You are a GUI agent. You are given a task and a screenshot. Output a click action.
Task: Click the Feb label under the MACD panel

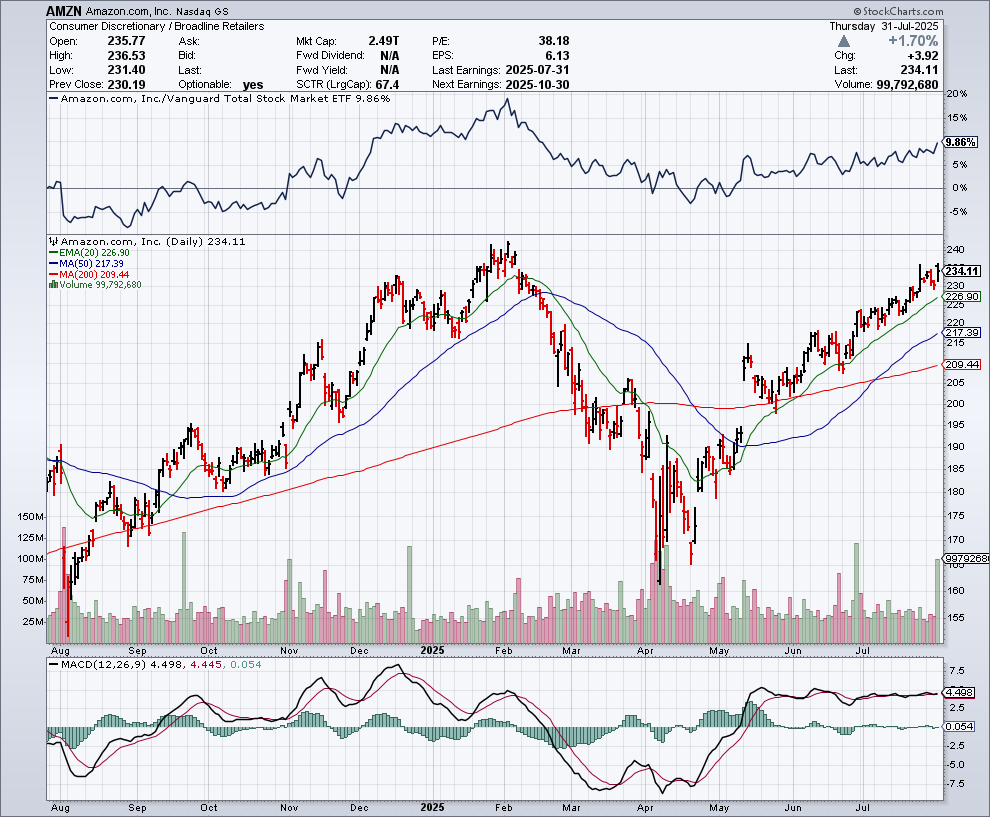coord(504,808)
